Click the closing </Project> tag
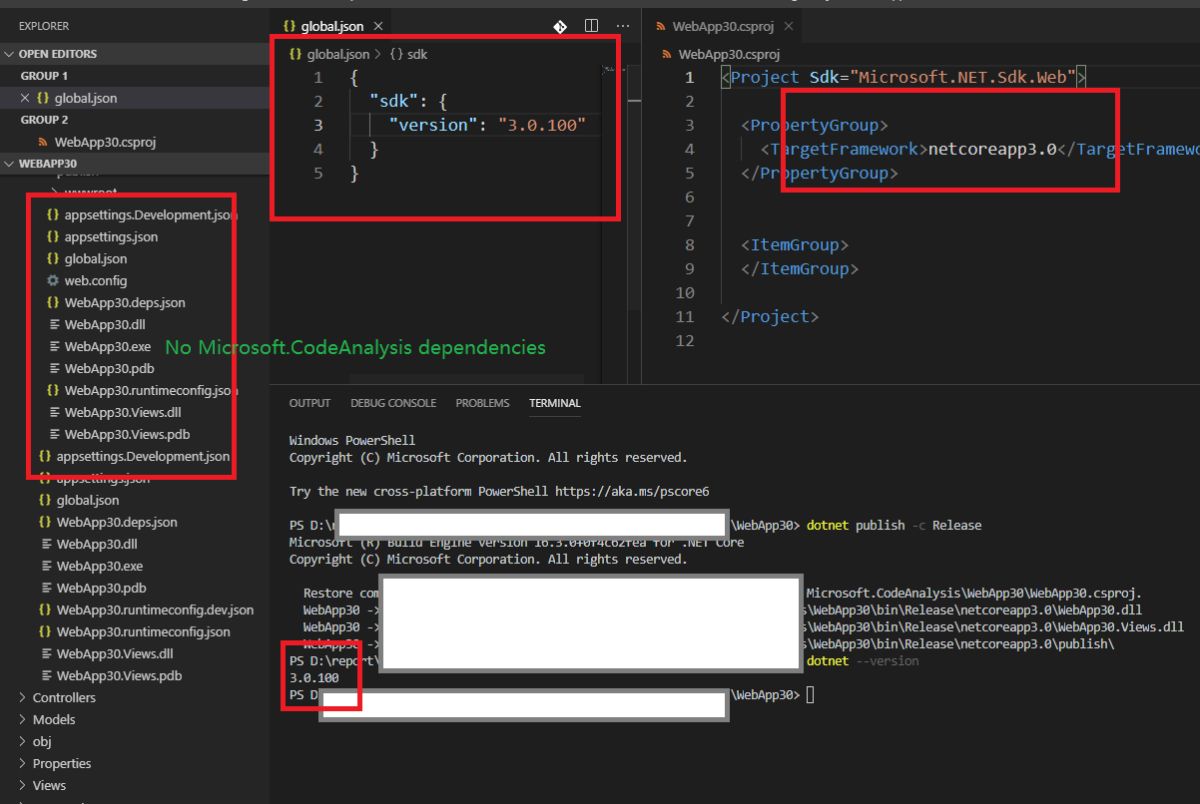 tap(770, 316)
